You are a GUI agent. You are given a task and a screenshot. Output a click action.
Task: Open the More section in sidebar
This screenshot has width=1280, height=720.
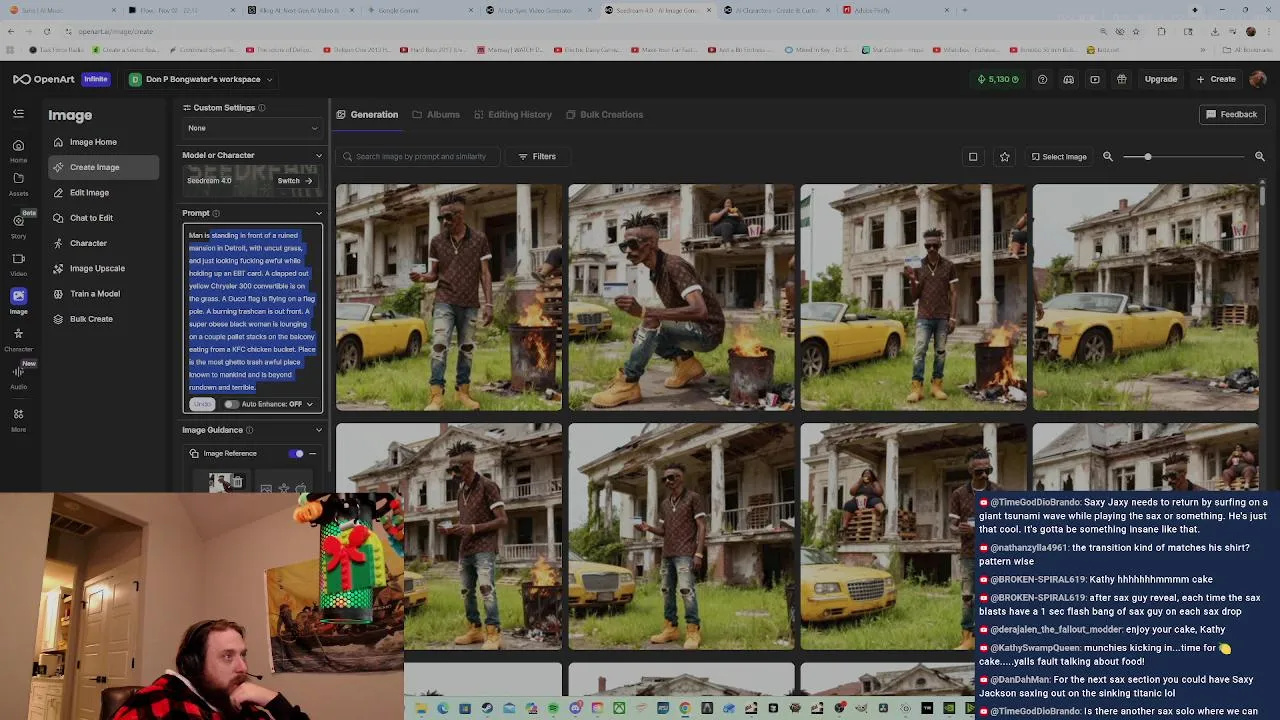18,419
